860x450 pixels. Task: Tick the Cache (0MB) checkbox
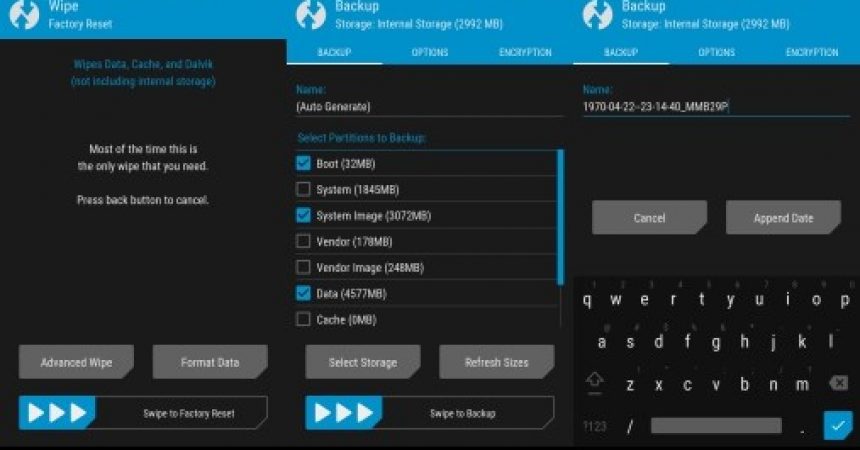[303, 320]
